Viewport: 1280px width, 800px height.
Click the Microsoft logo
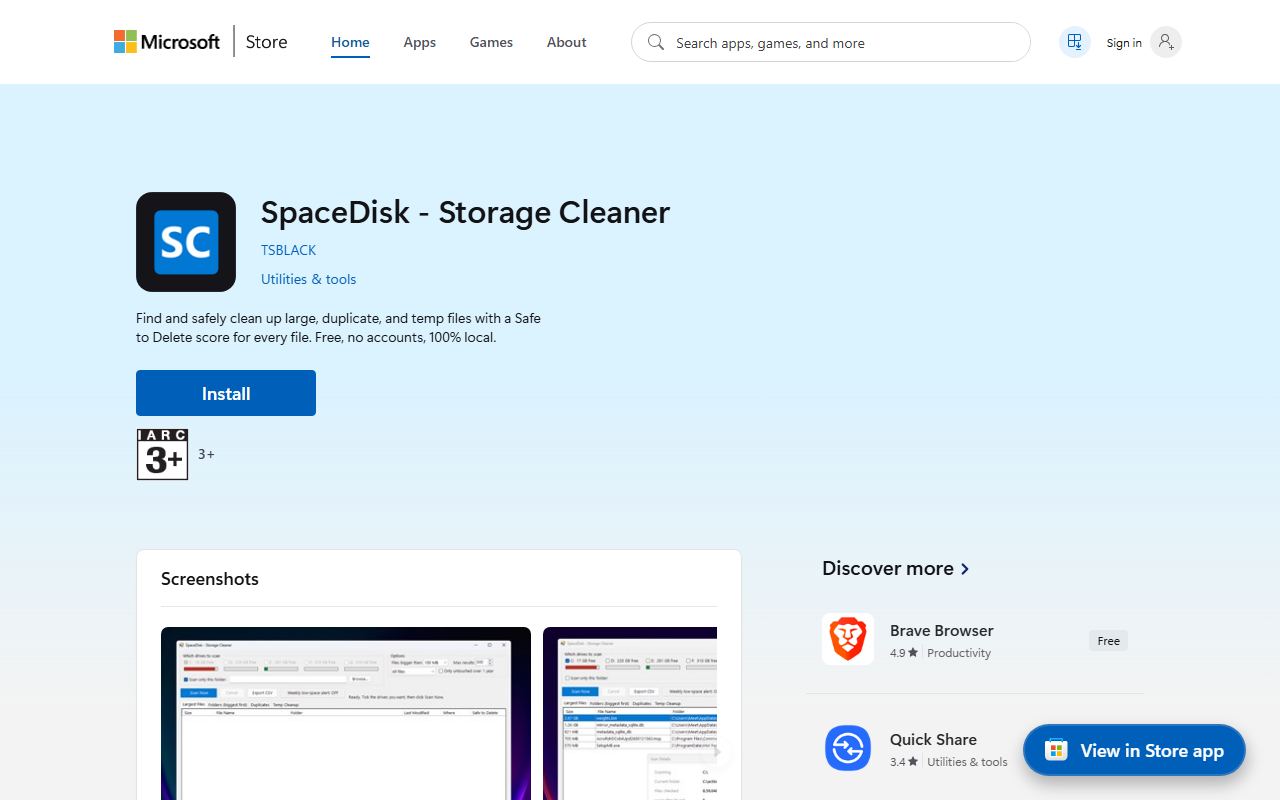tap(166, 42)
